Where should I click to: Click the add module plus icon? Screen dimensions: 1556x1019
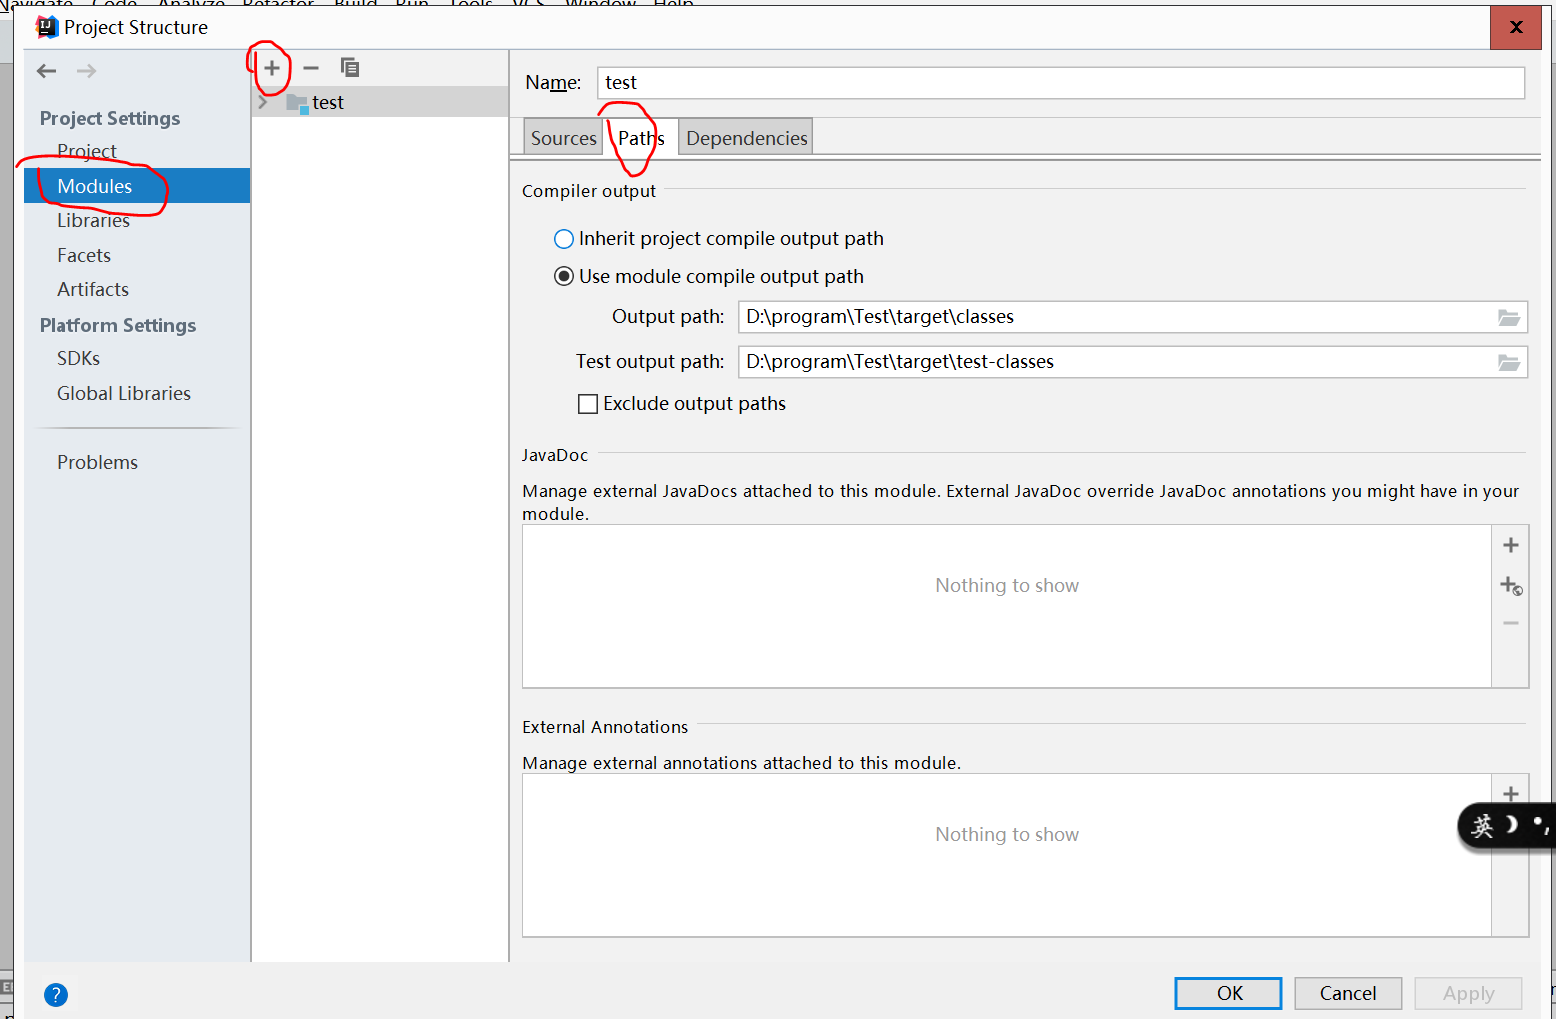271,68
